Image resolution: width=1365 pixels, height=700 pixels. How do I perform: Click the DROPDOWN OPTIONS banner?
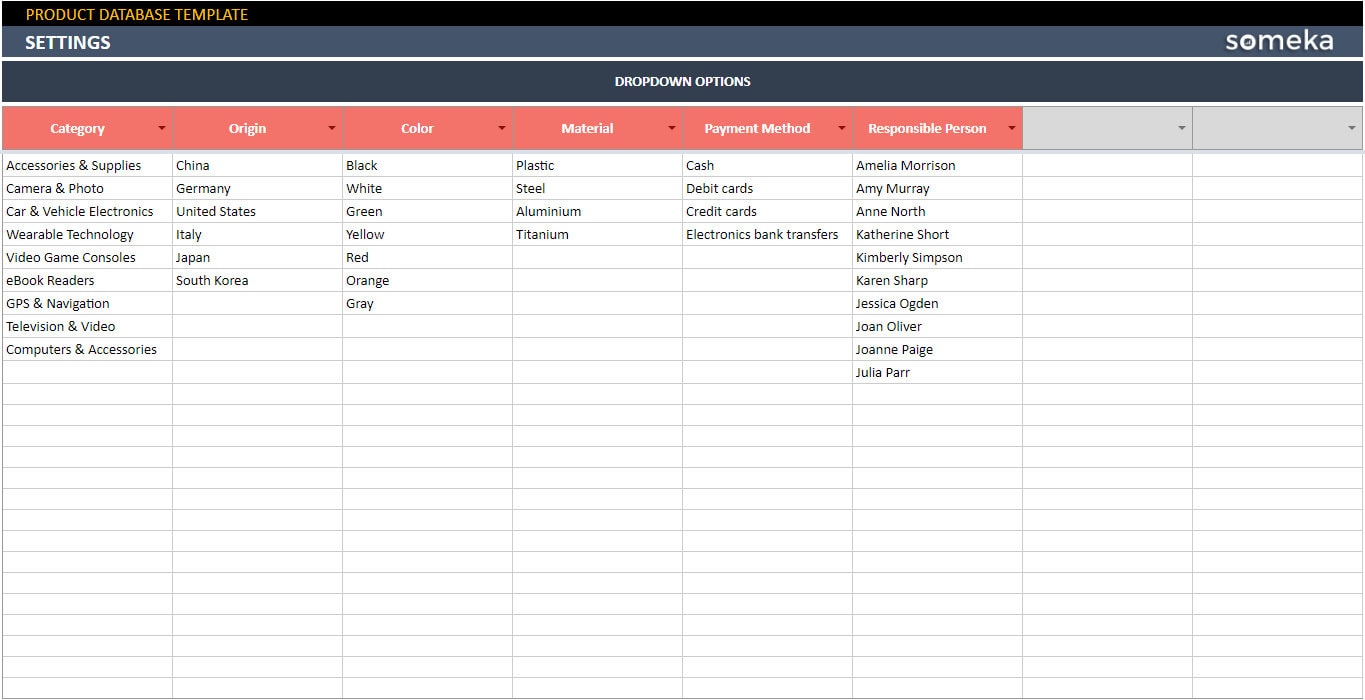tap(683, 81)
